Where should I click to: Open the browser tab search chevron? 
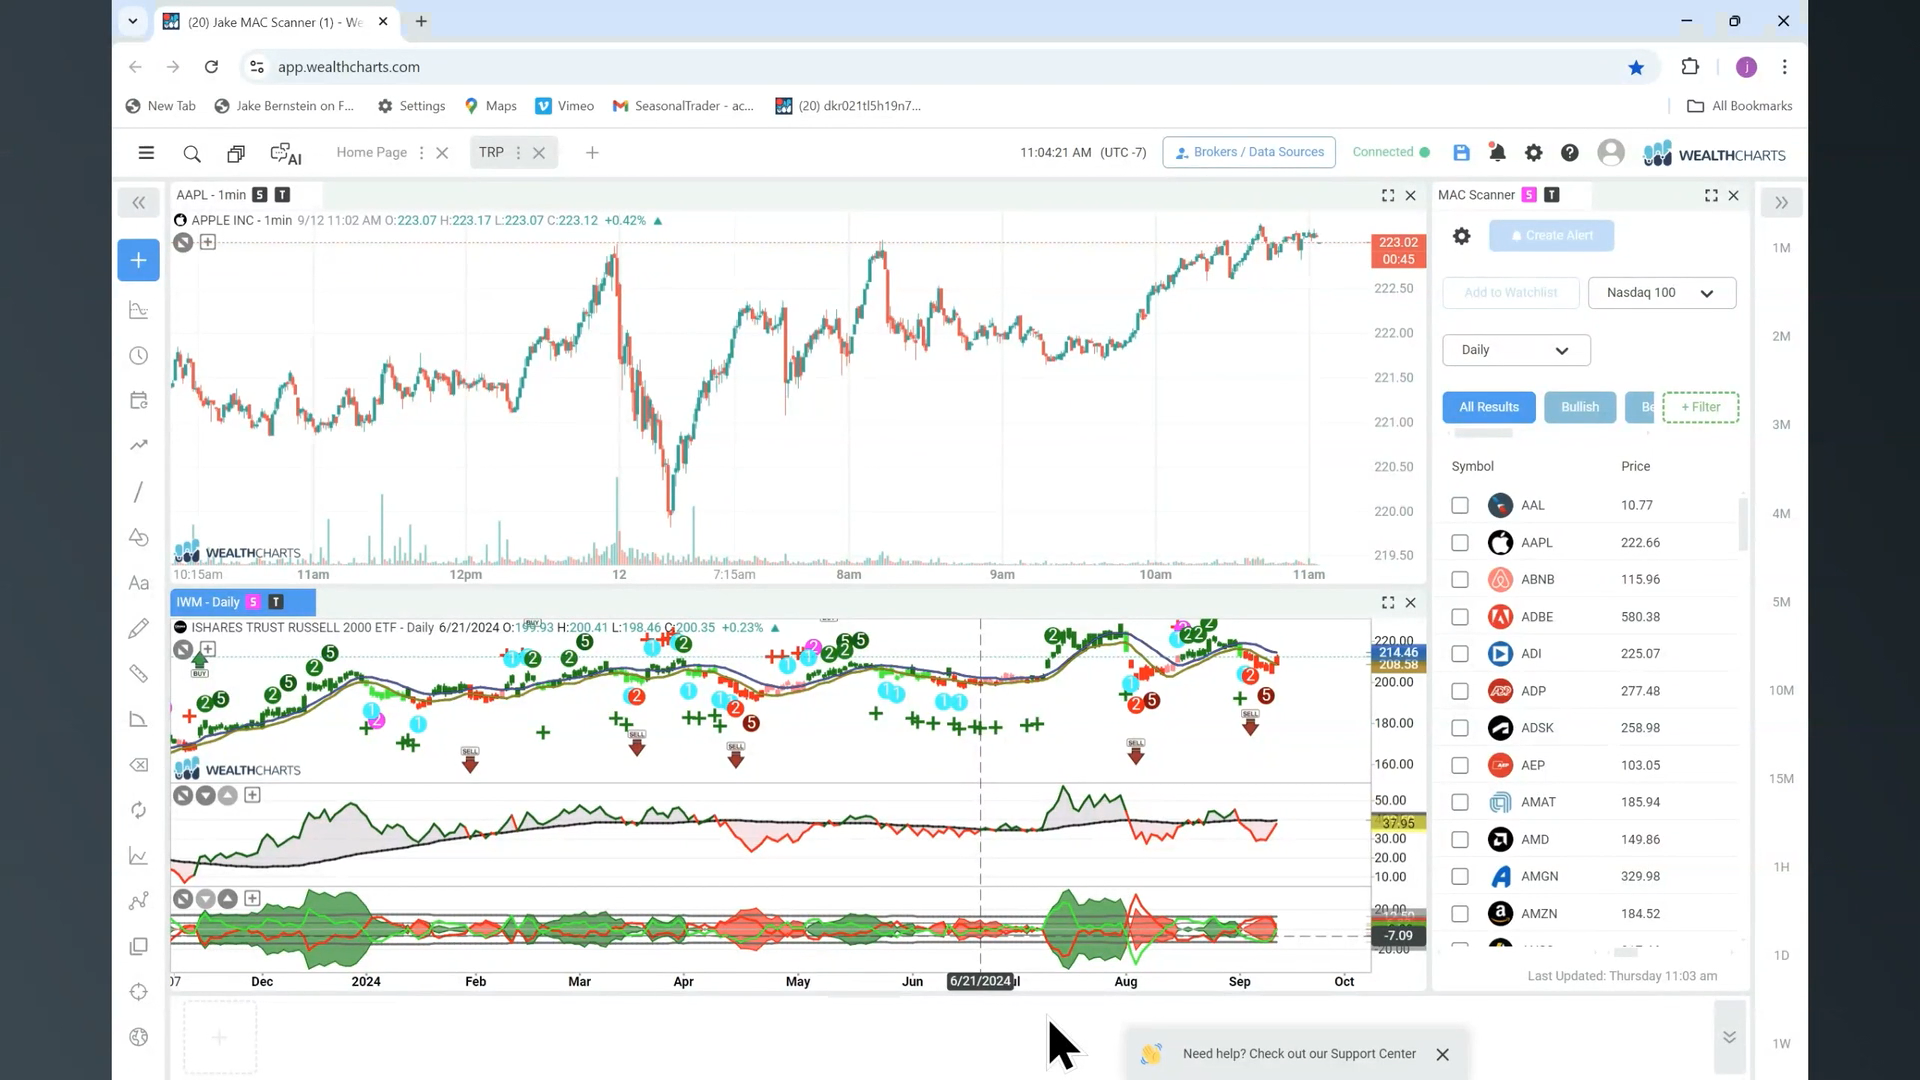(132, 21)
